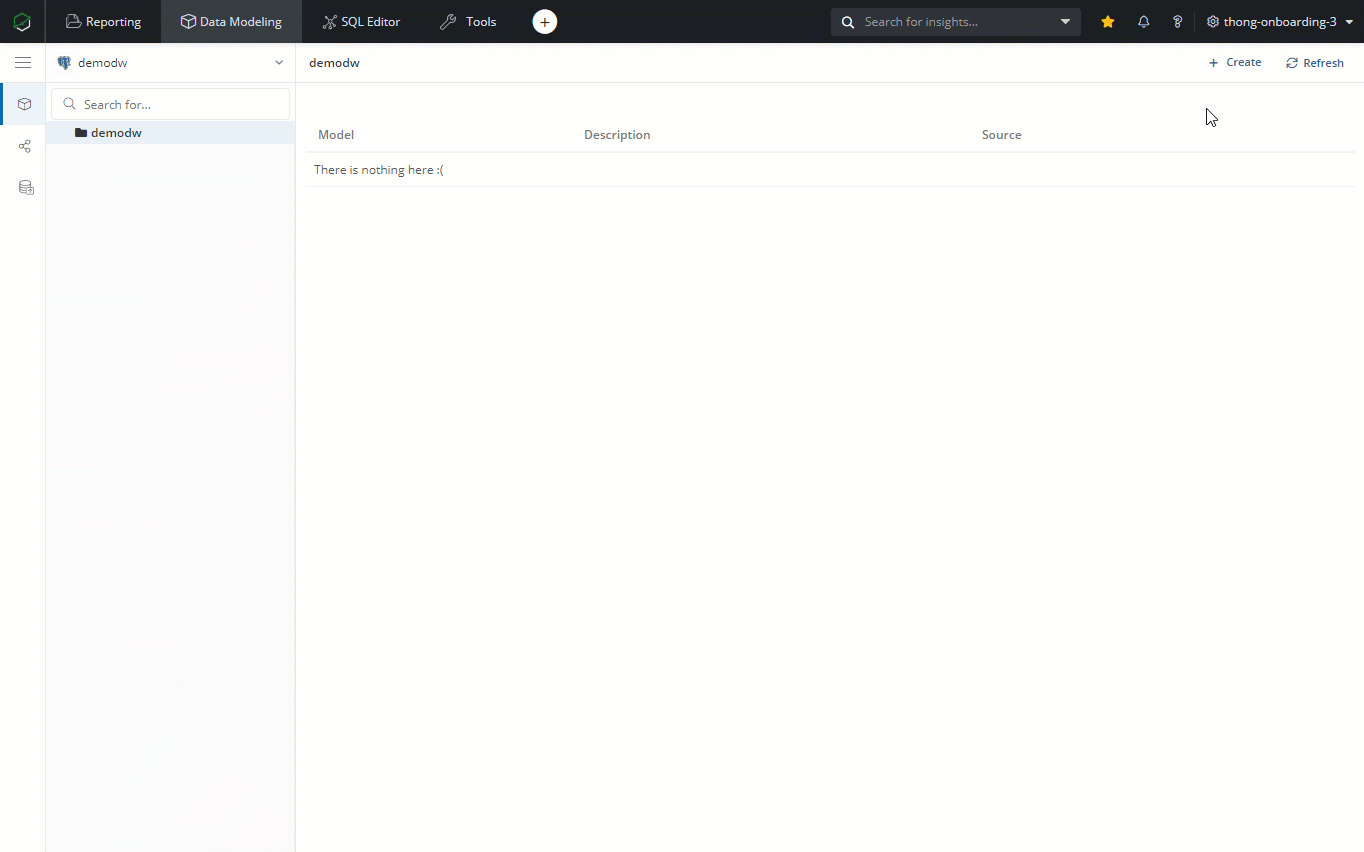1364x852 pixels.
Task: Switch to the SQL Editor tab
Action: click(361, 21)
